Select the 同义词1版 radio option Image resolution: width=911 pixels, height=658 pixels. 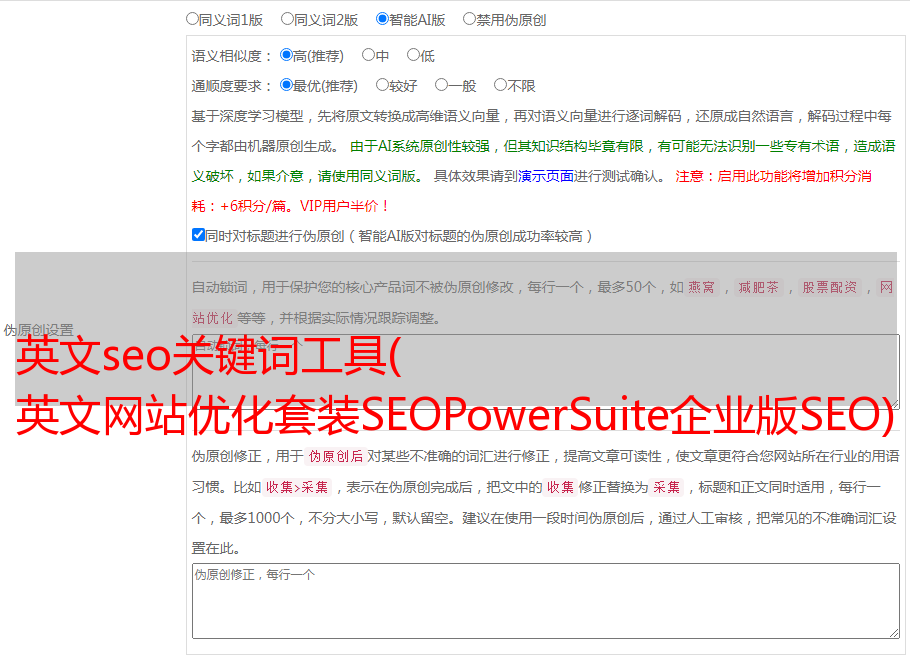pos(192,19)
